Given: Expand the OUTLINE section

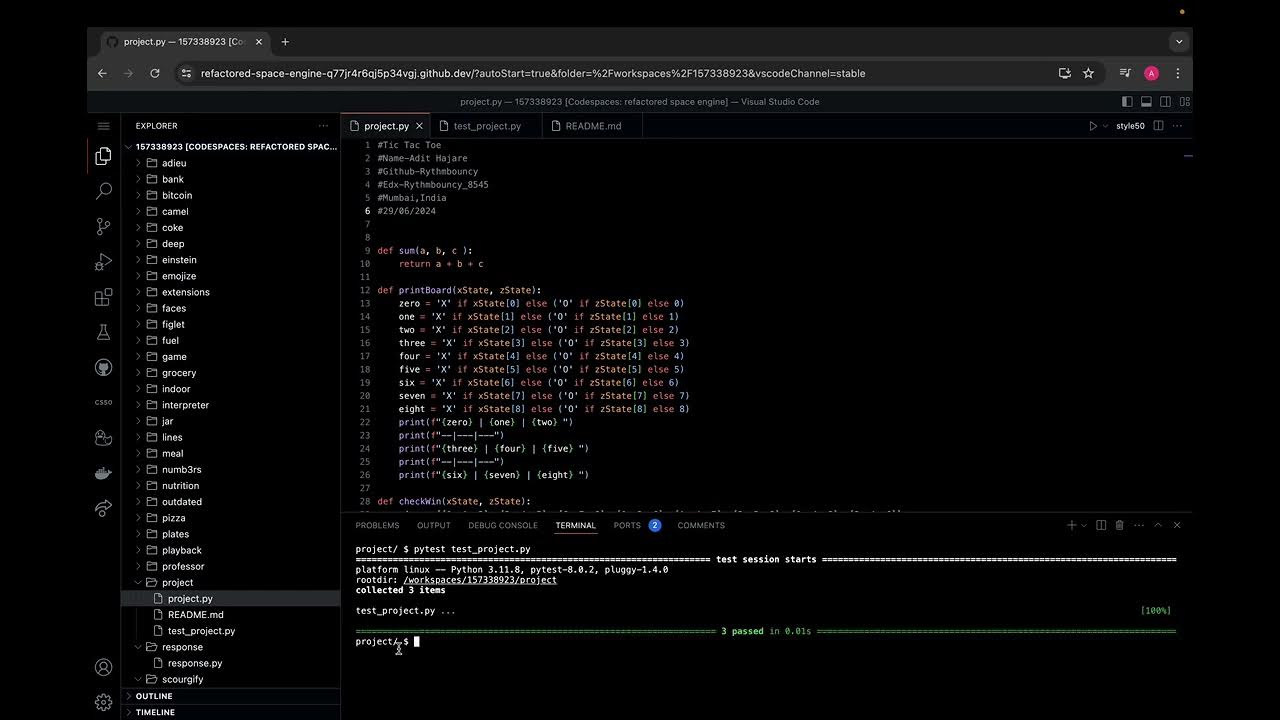Looking at the screenshot, I should [231, 696].
